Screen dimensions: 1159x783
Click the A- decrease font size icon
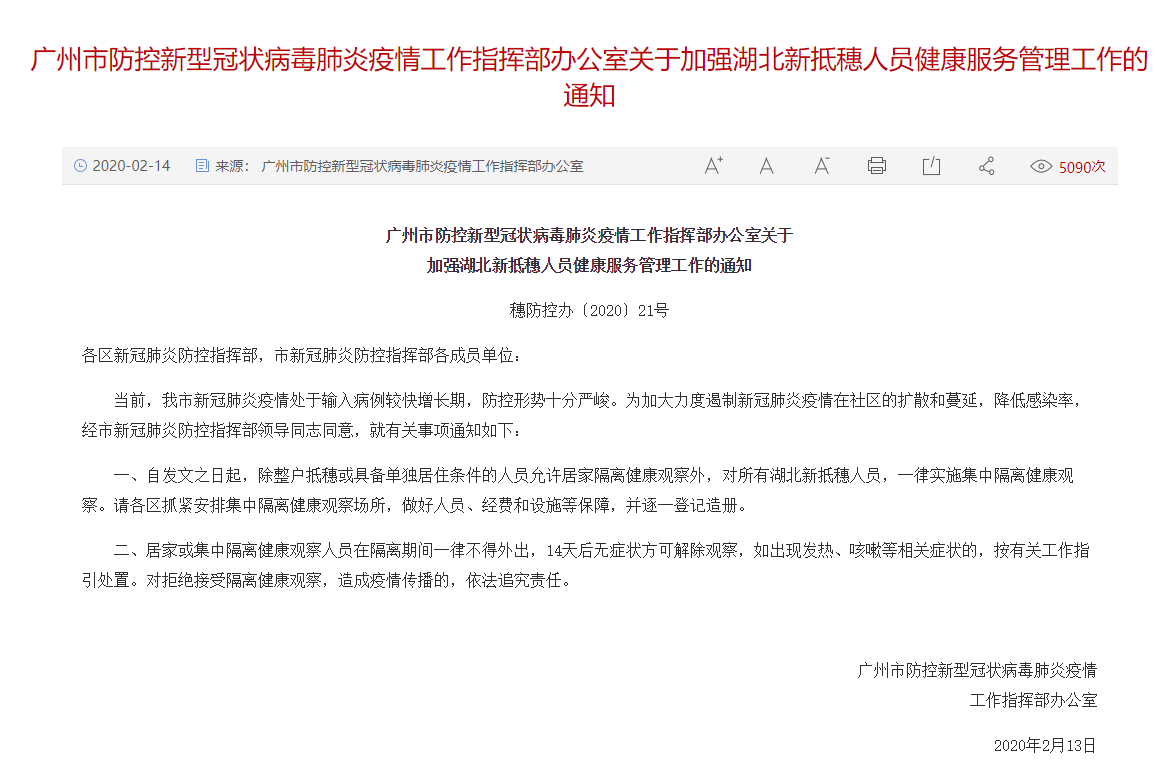click(821, 166)
